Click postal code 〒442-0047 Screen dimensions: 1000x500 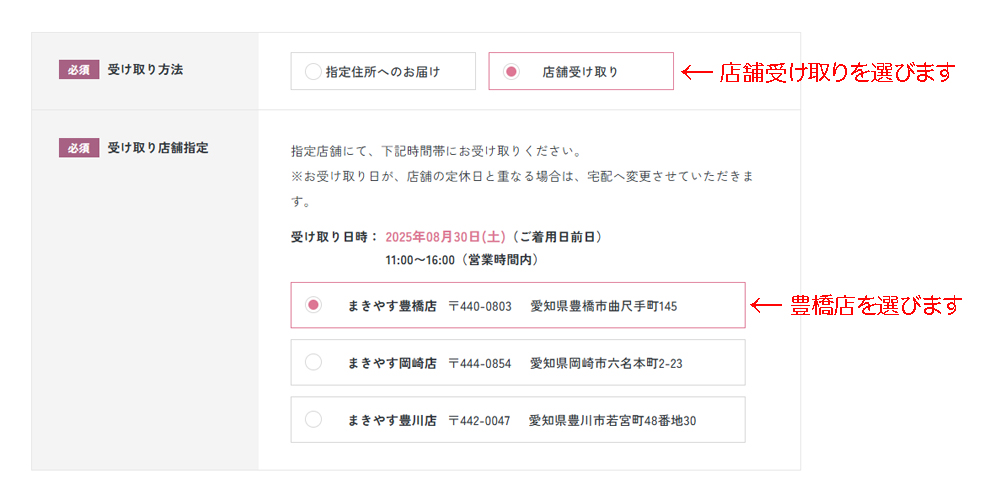coord(480,421)
